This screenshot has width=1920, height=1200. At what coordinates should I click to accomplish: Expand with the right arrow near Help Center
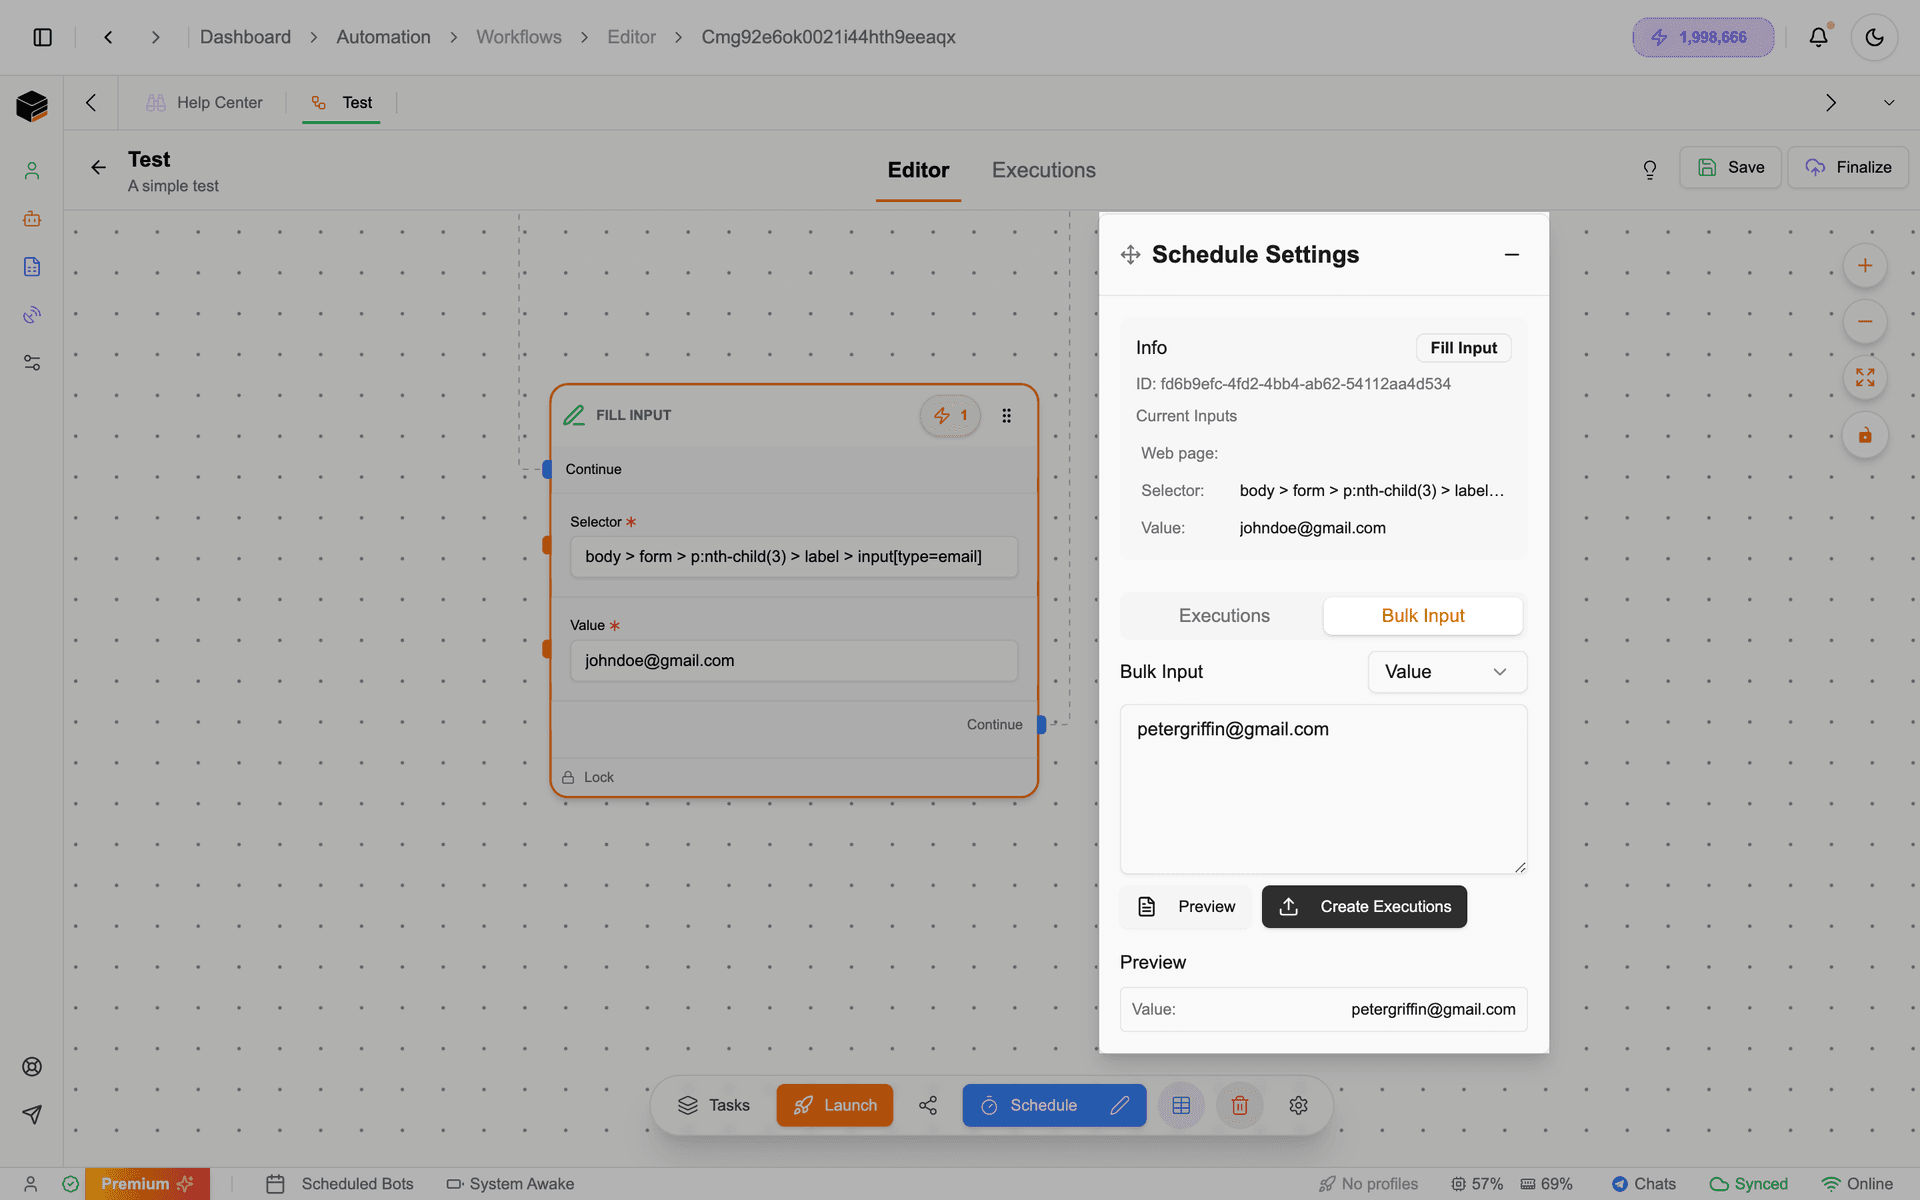pos(1830,102)
